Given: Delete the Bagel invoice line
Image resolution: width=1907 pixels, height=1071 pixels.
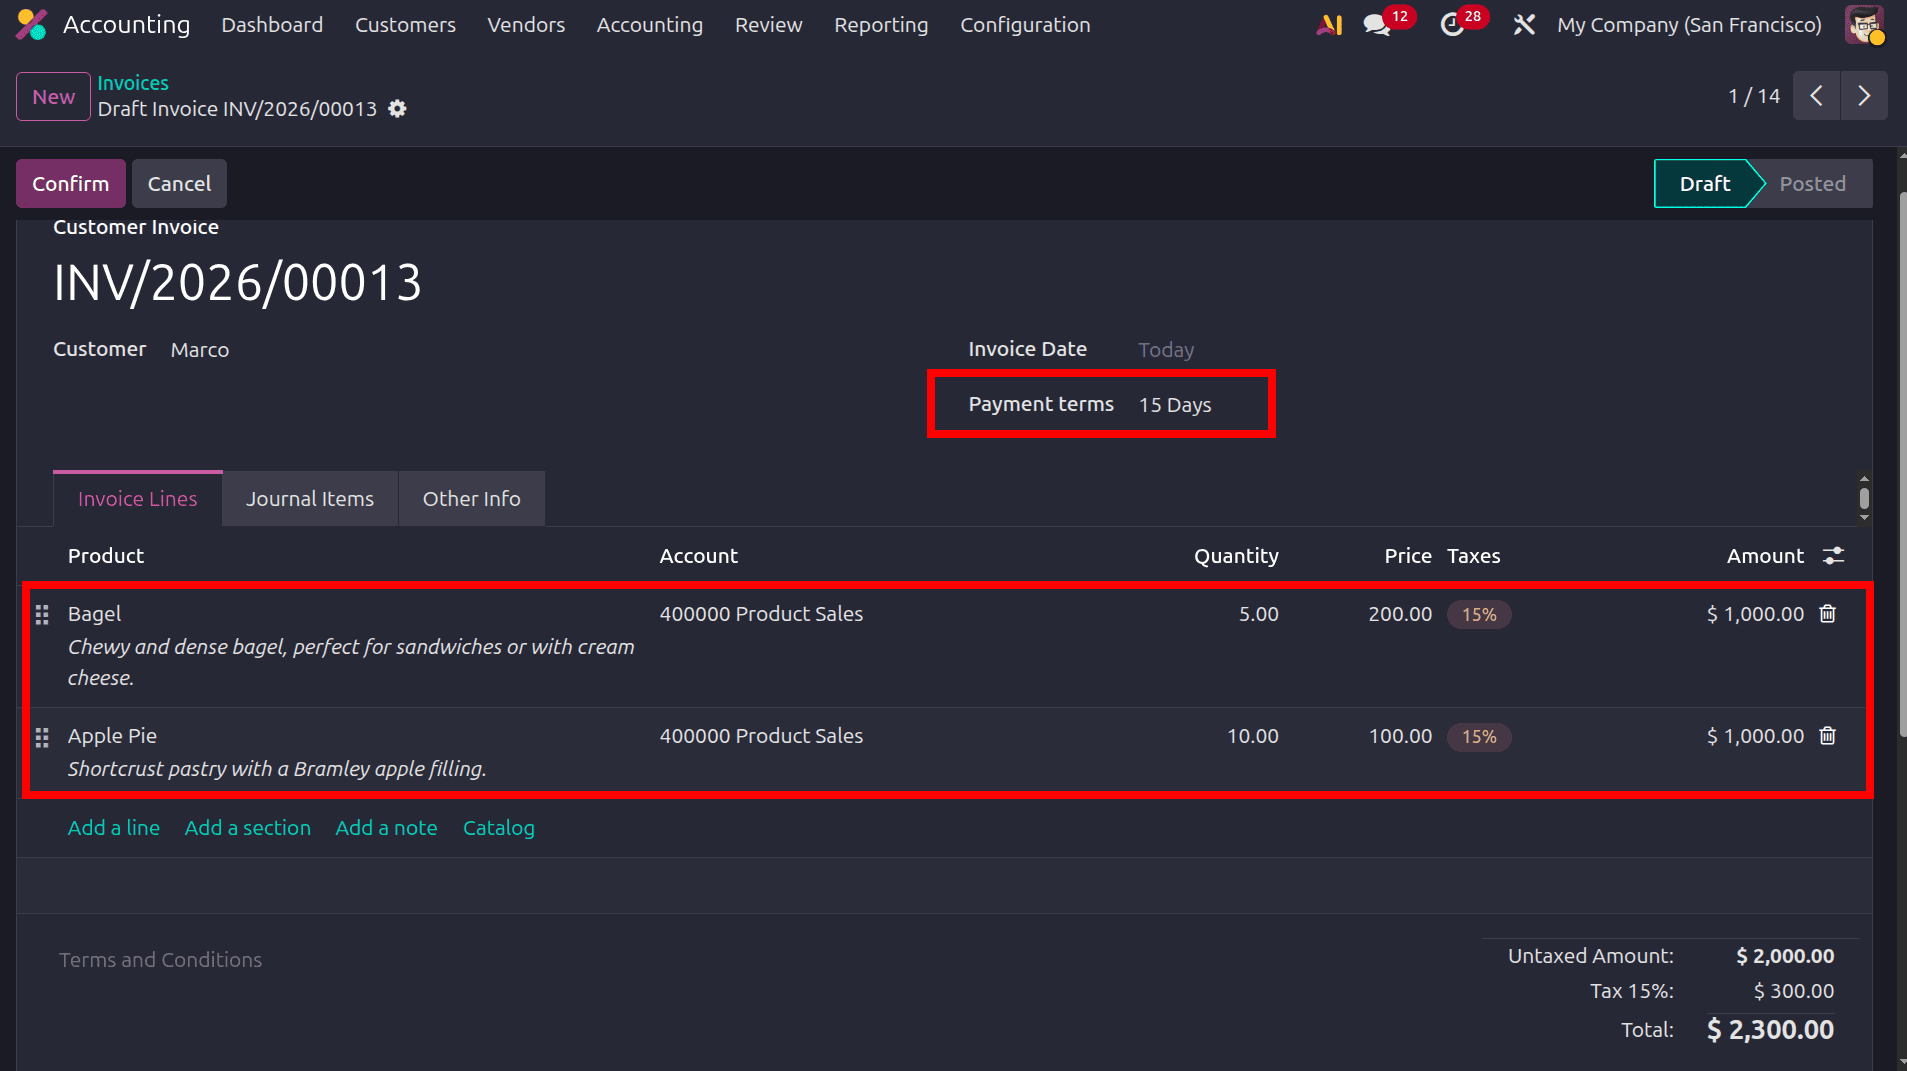Looking at the screenshot, I should [x=1828, y=614].
